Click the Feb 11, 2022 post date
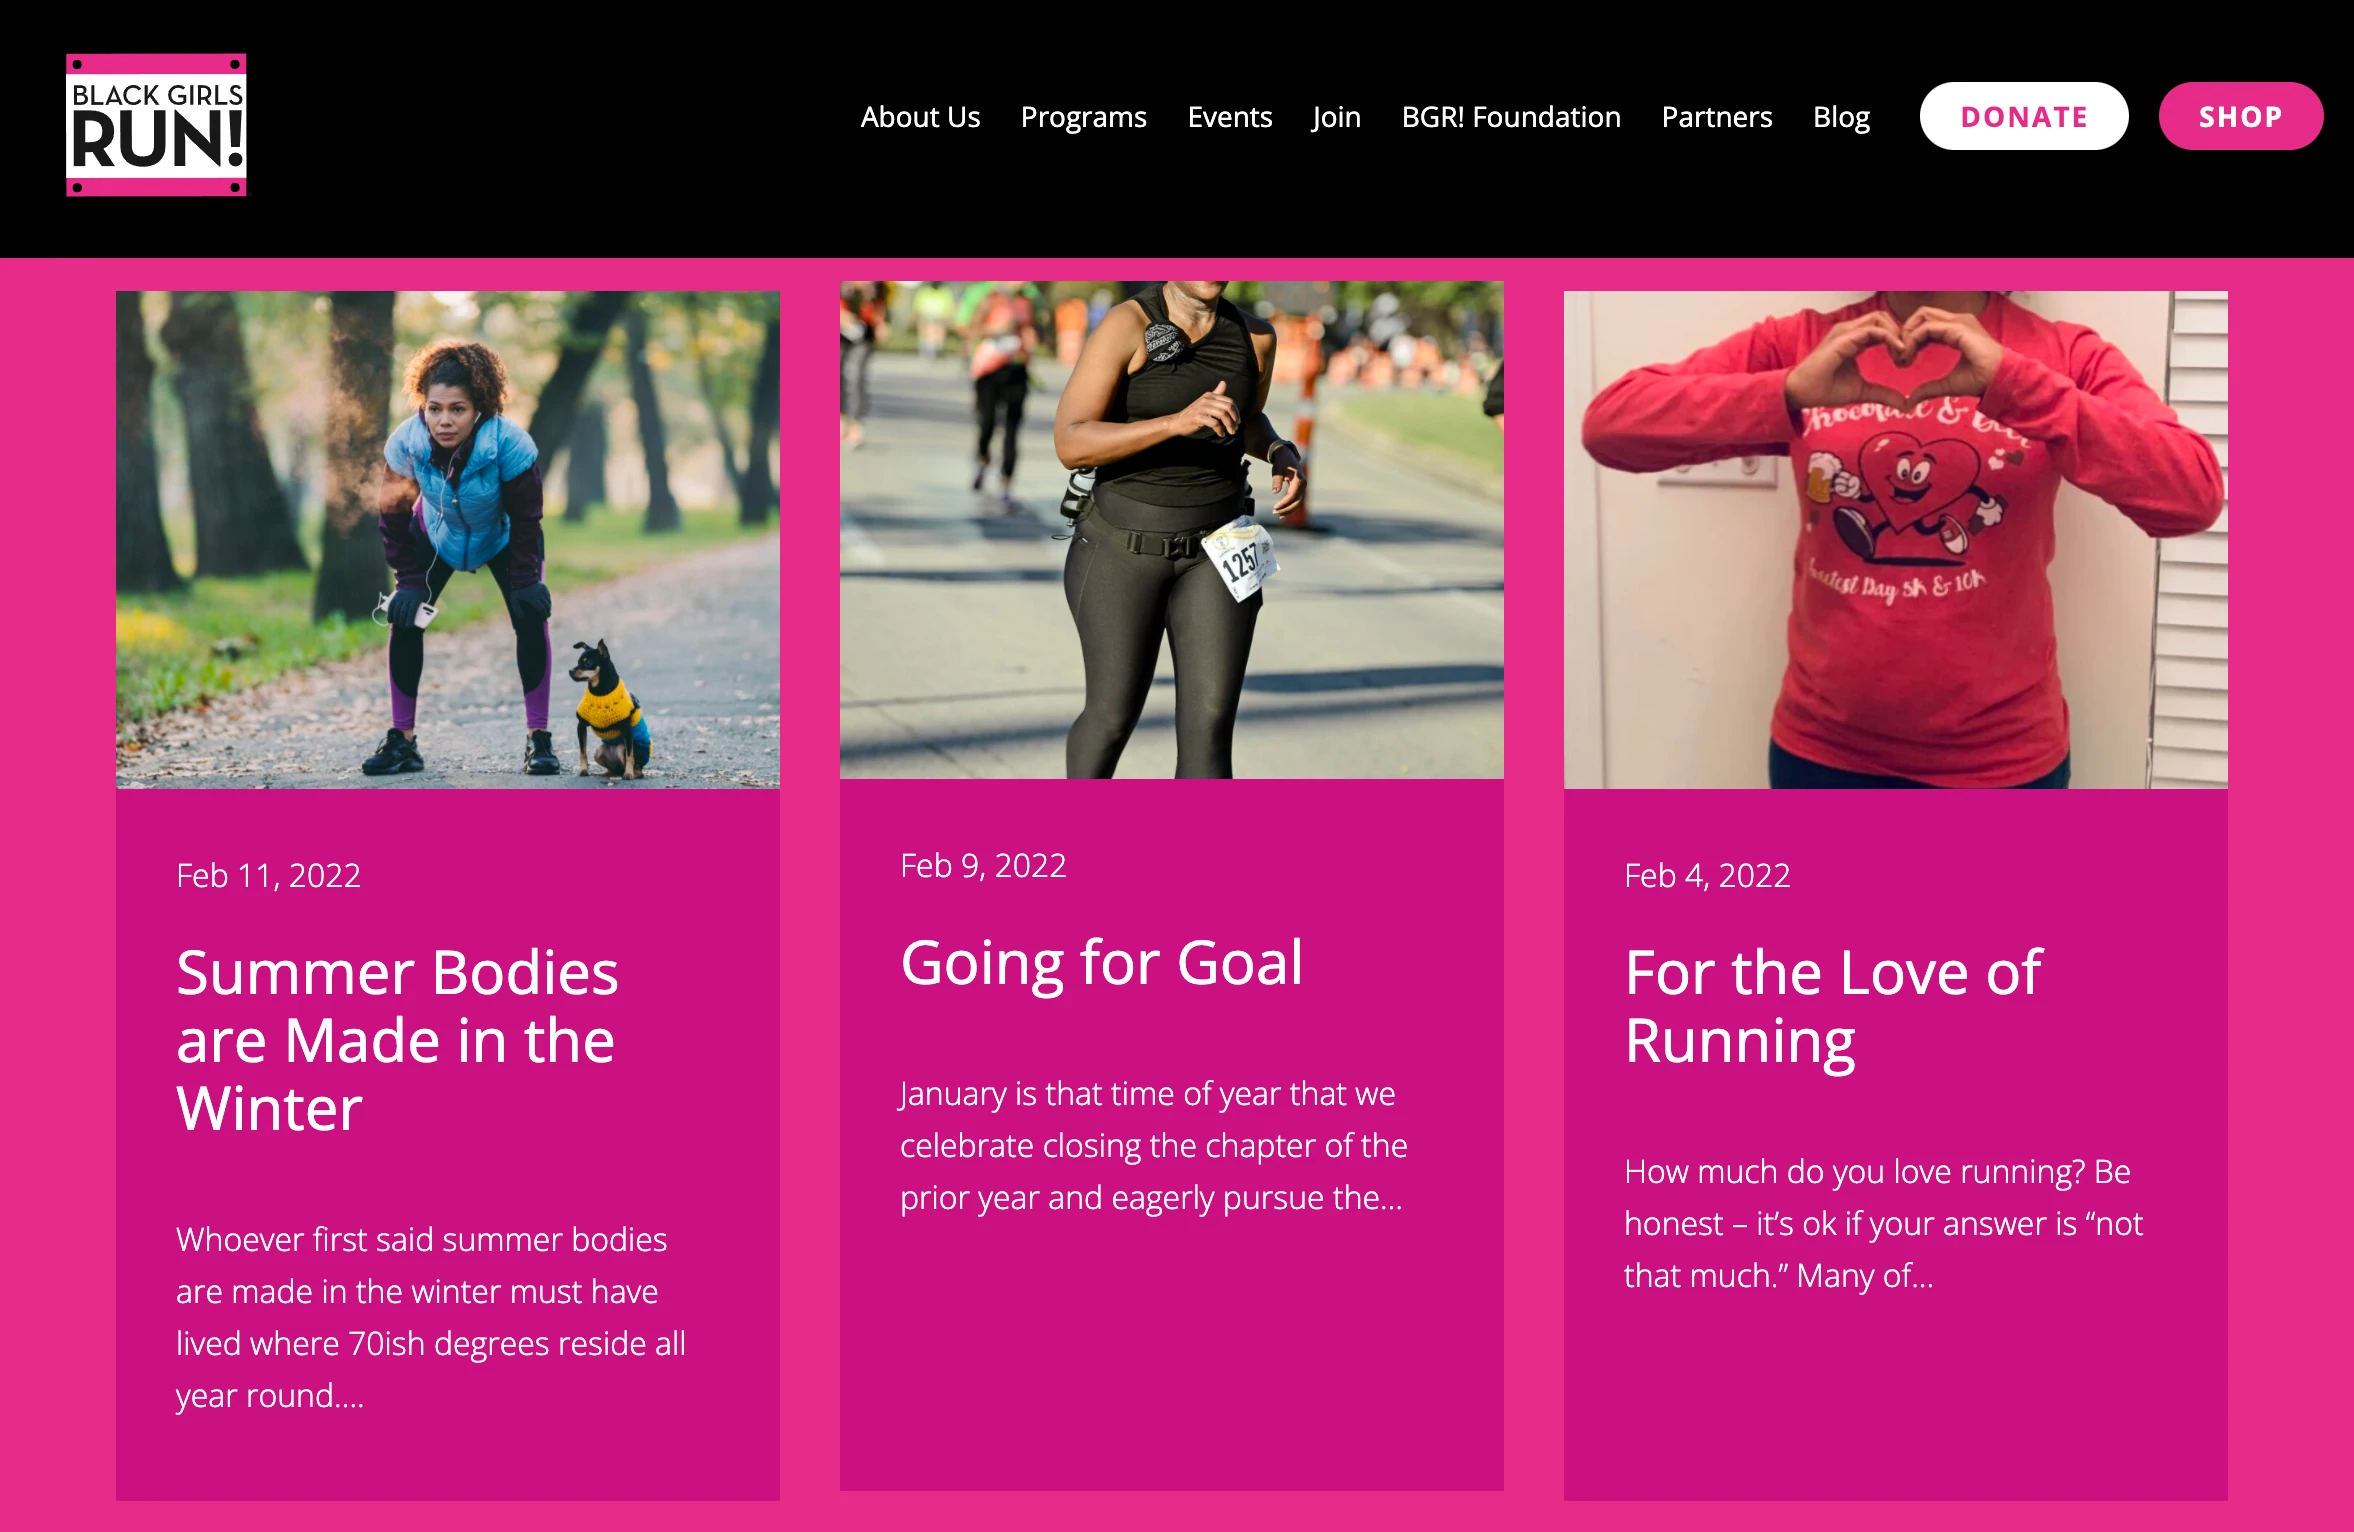The image size is (2354, 1532). tap(268, 875)
